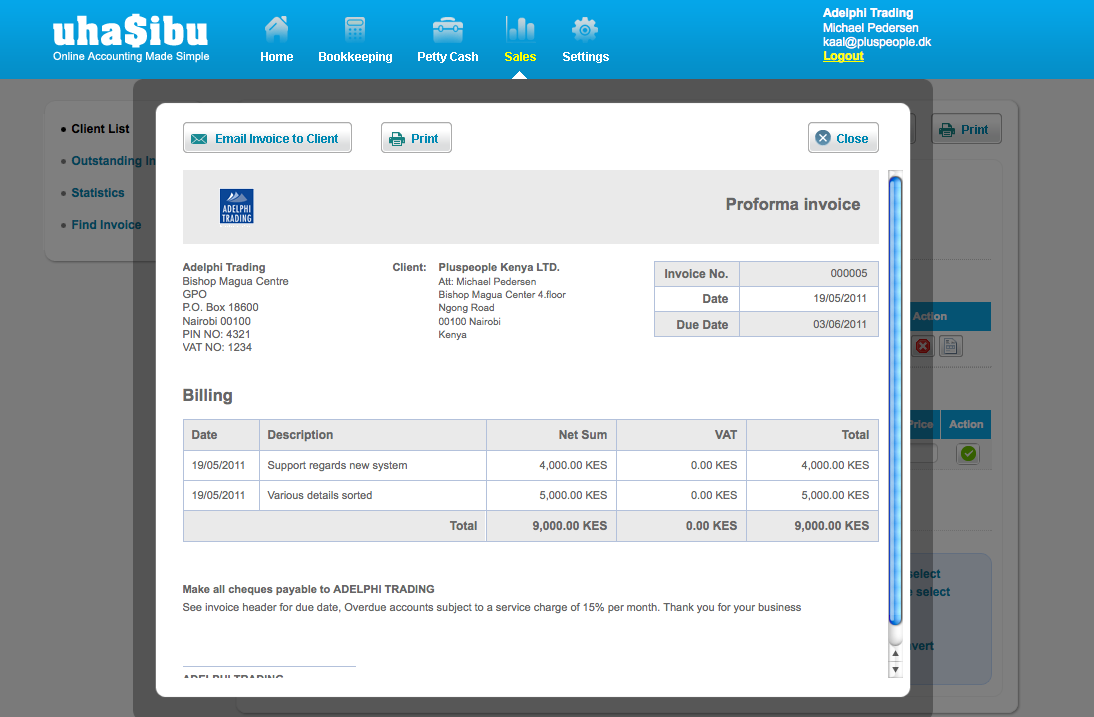Select the Settings menu label

[585, 57]
